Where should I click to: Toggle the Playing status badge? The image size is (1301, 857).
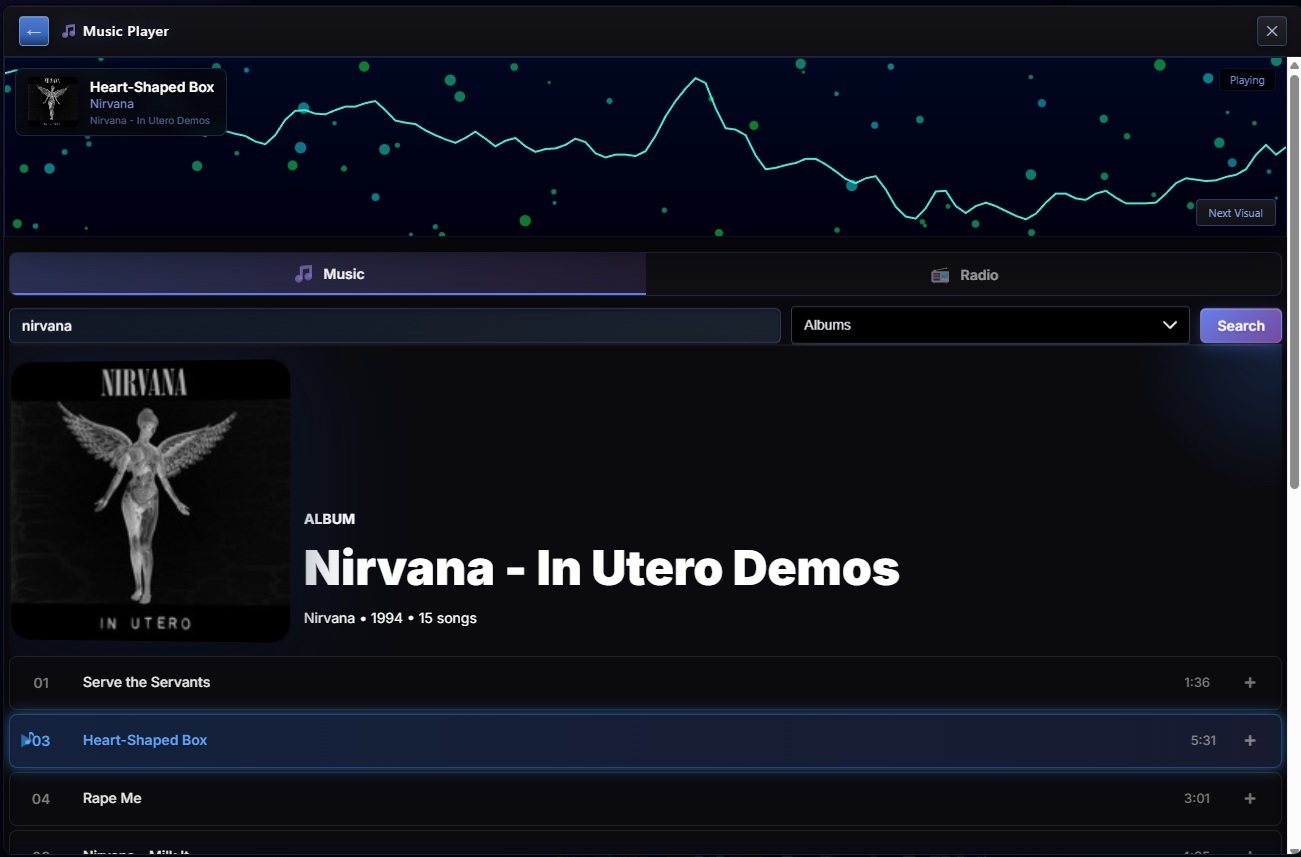click(x=1246, y=80)
